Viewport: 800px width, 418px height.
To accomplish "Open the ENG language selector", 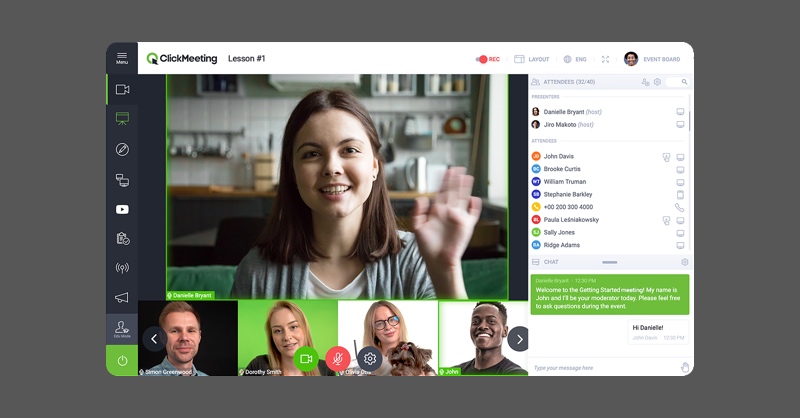I will [578, 59].
